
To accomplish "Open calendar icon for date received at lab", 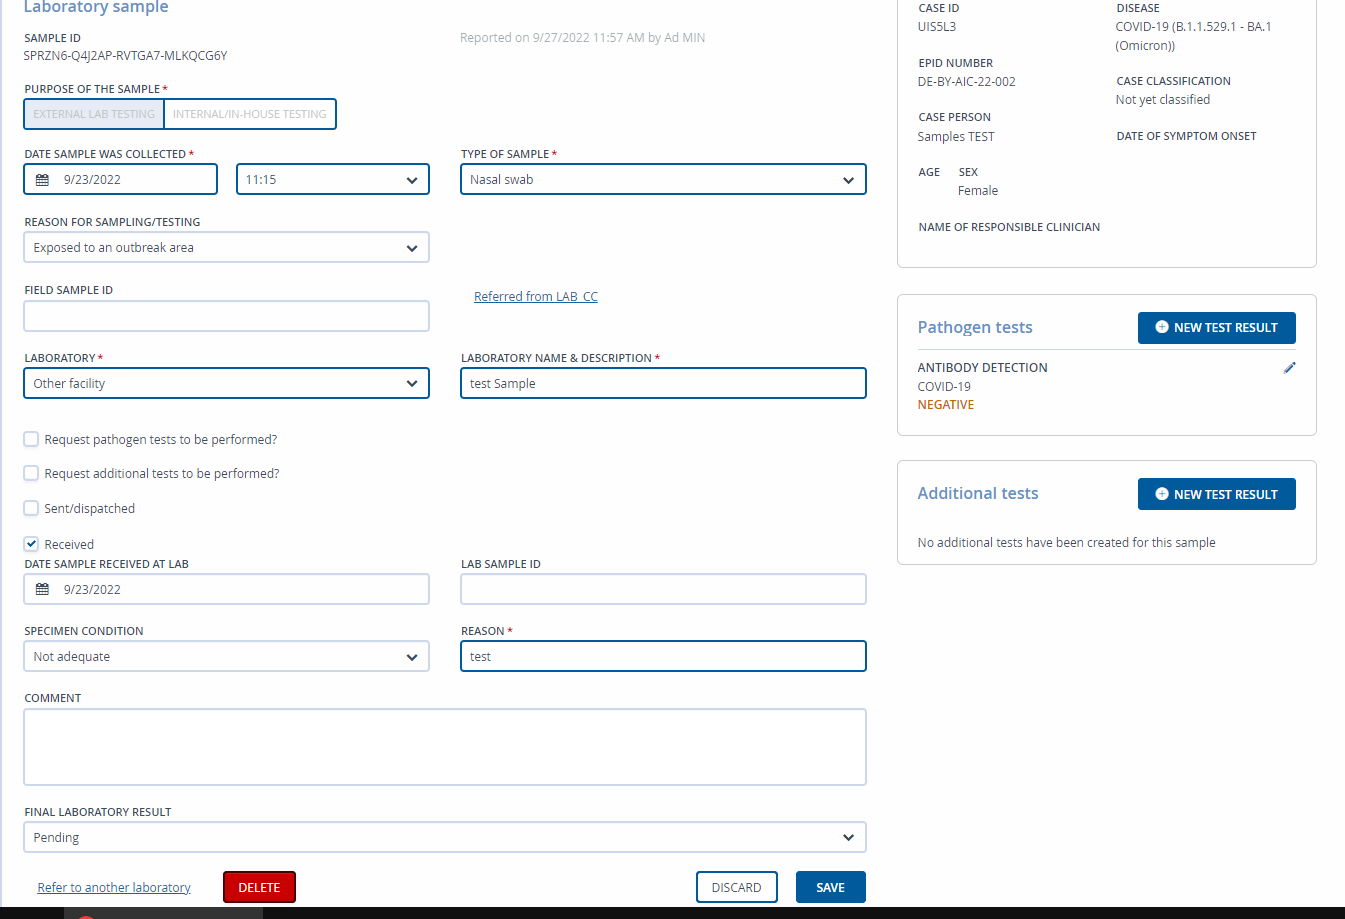I will click(42, 590).
